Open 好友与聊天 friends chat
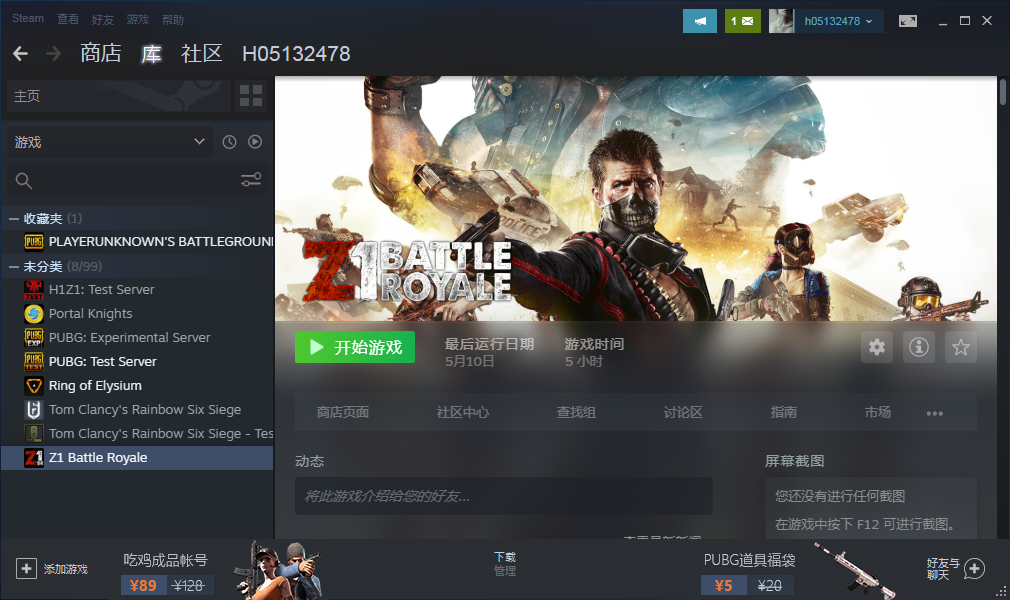Image resolution: width=1010 pixels, height=600 pixels. (x=956, y=568)
